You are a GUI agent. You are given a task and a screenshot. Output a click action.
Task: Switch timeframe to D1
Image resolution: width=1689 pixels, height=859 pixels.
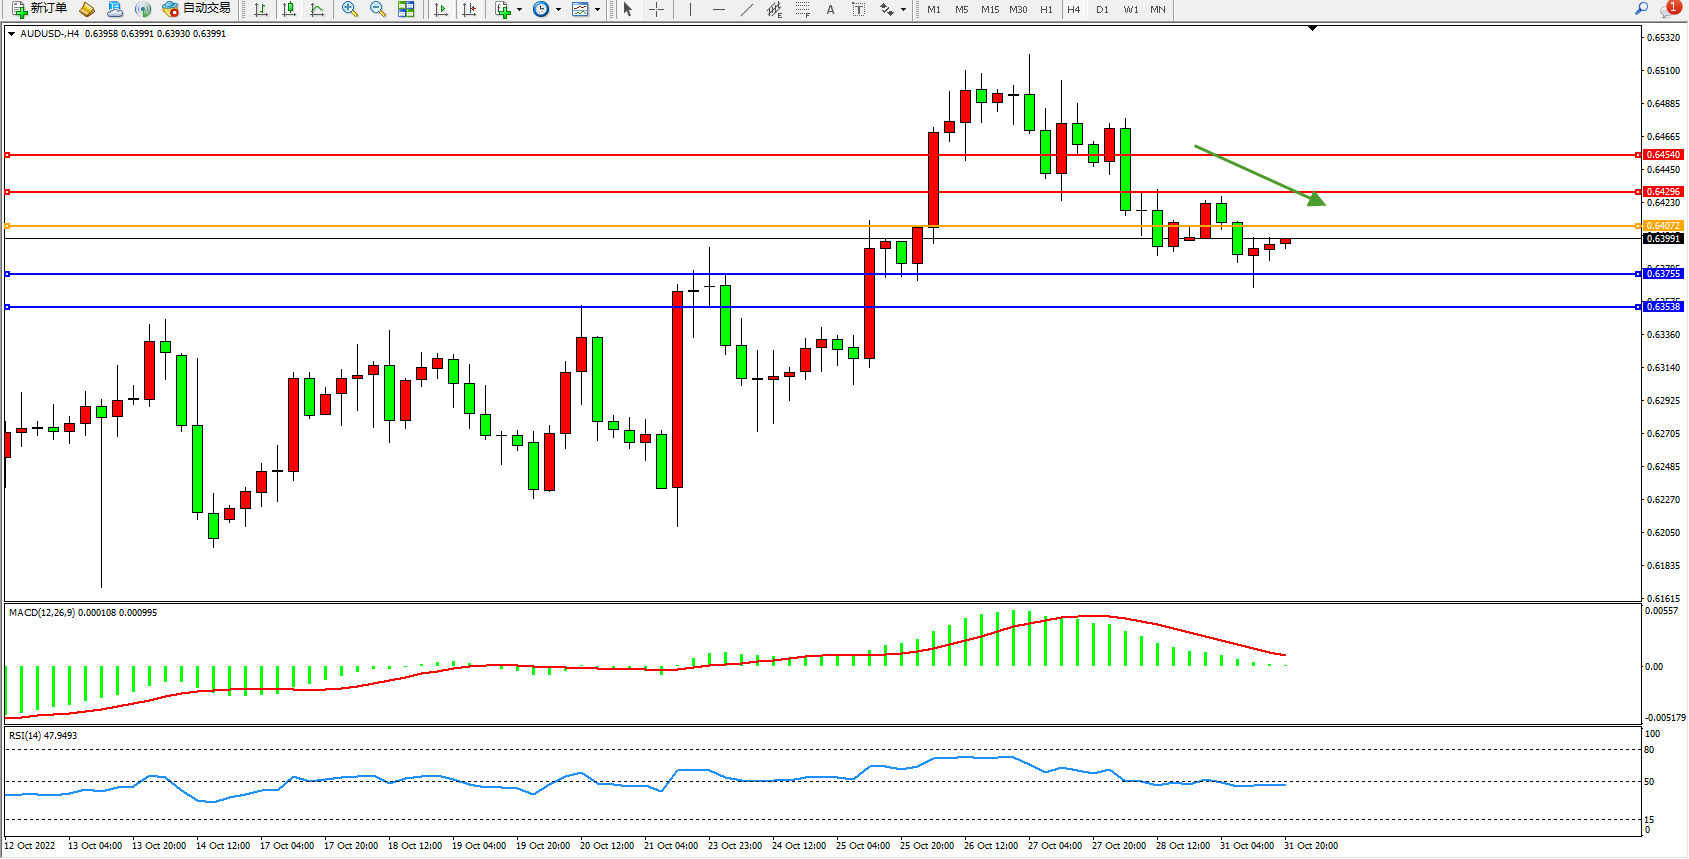pos(1102,9)
